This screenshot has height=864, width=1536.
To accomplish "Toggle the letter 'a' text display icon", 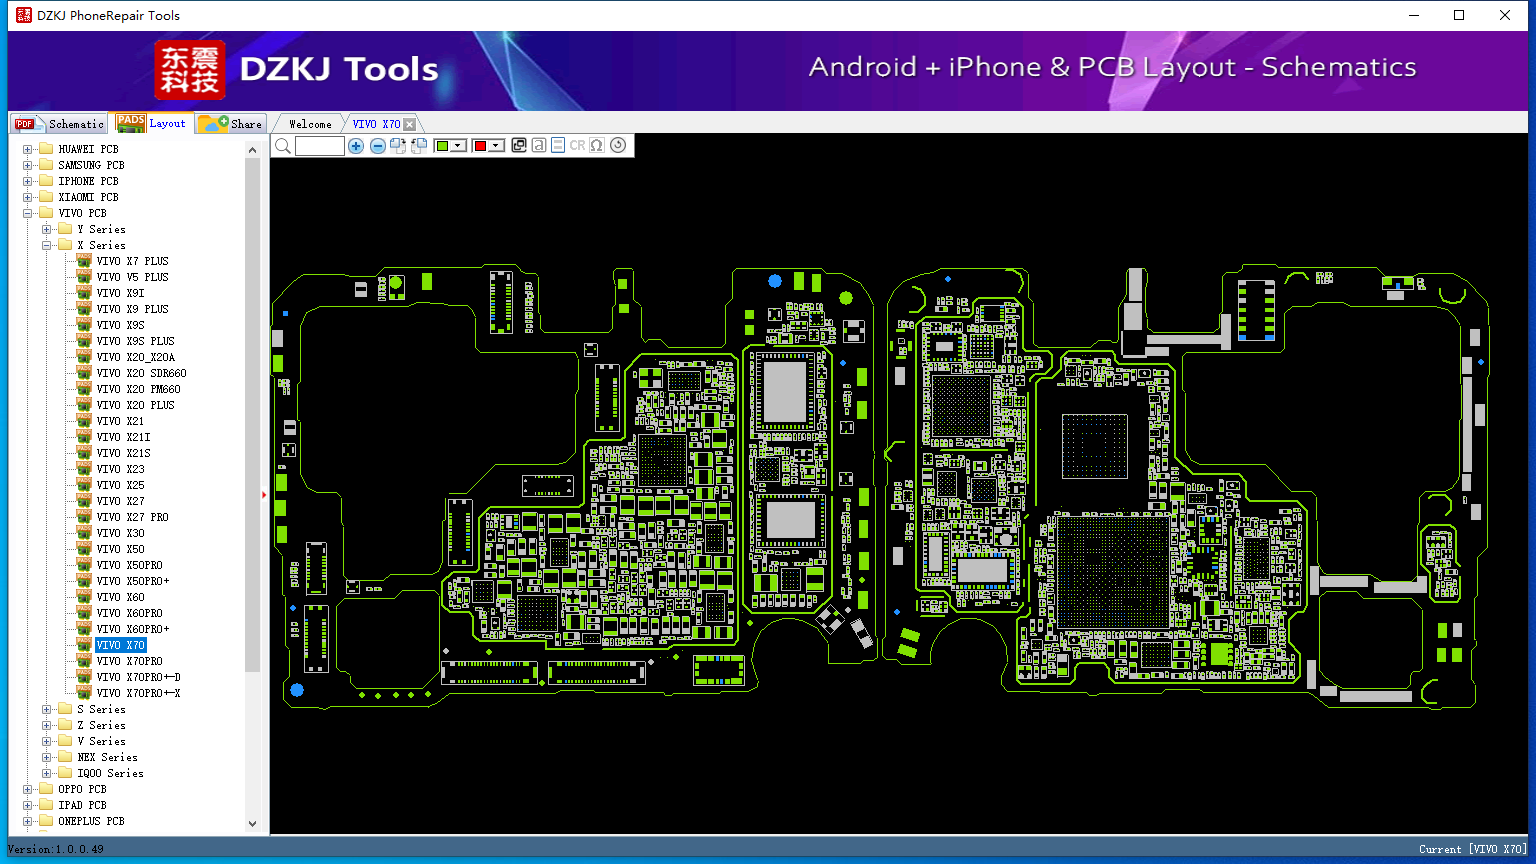I will pos(539,146).
